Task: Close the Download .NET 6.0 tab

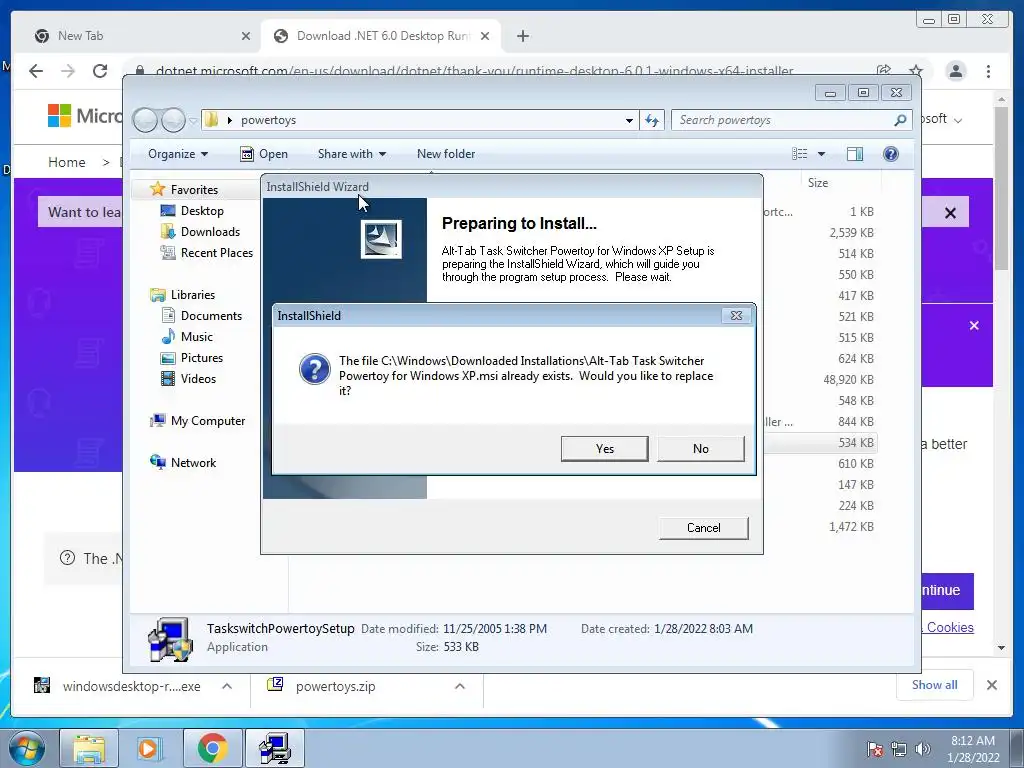Action: coord(485,36)
